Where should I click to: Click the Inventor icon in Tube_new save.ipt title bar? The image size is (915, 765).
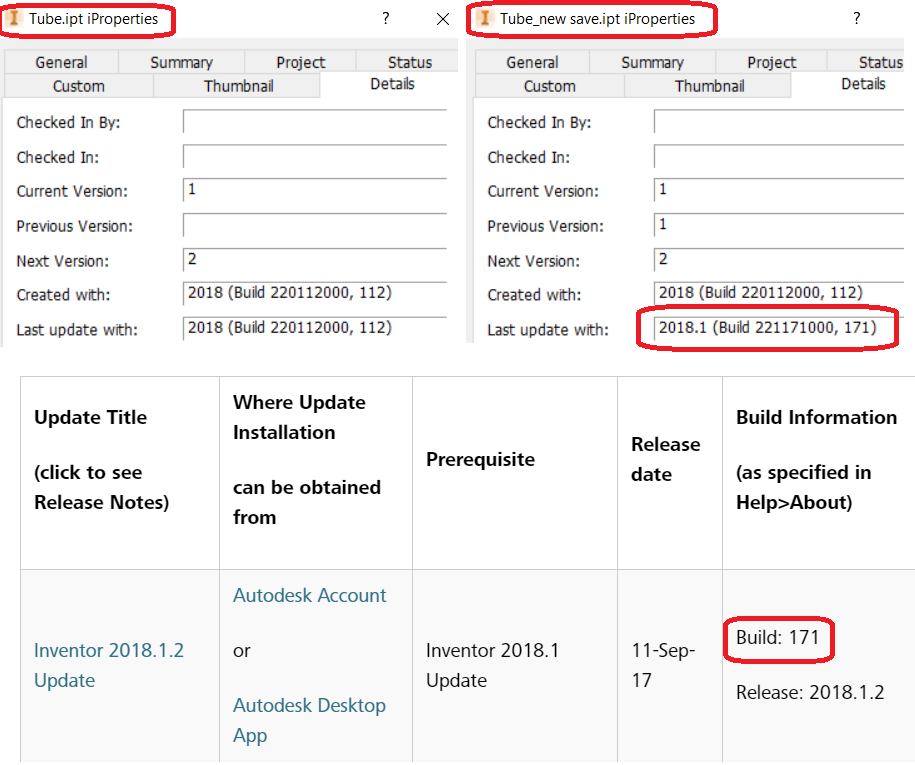coord(484,19)
